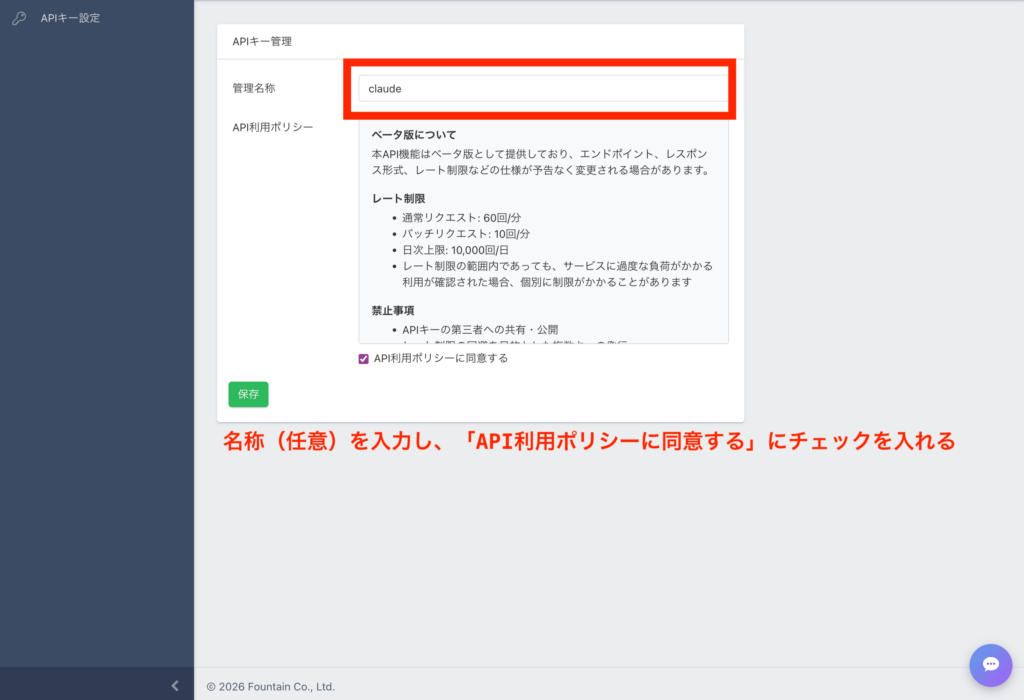Click the ベータ版について heading in policy
This screenshot has width=1024, height=700.
(414, 135)
